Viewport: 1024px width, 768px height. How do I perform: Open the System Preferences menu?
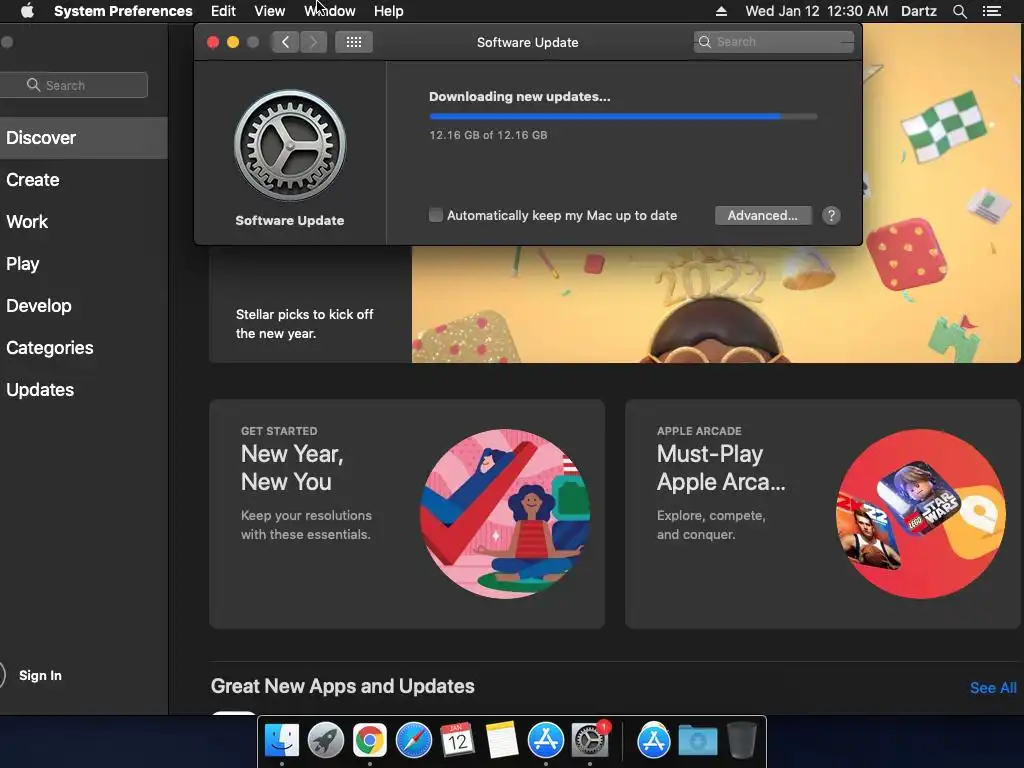coord(123,11)
